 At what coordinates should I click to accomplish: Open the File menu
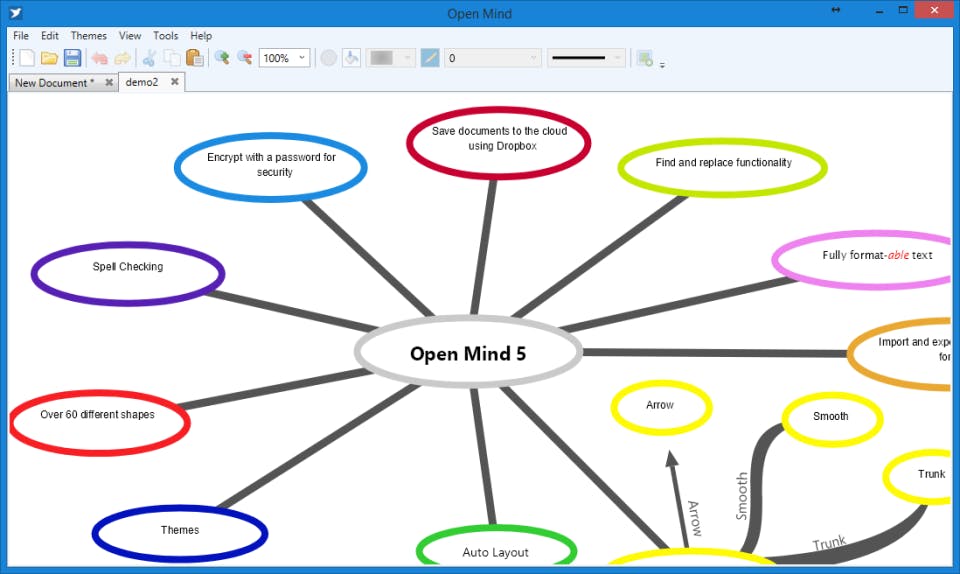pos(21,35)
